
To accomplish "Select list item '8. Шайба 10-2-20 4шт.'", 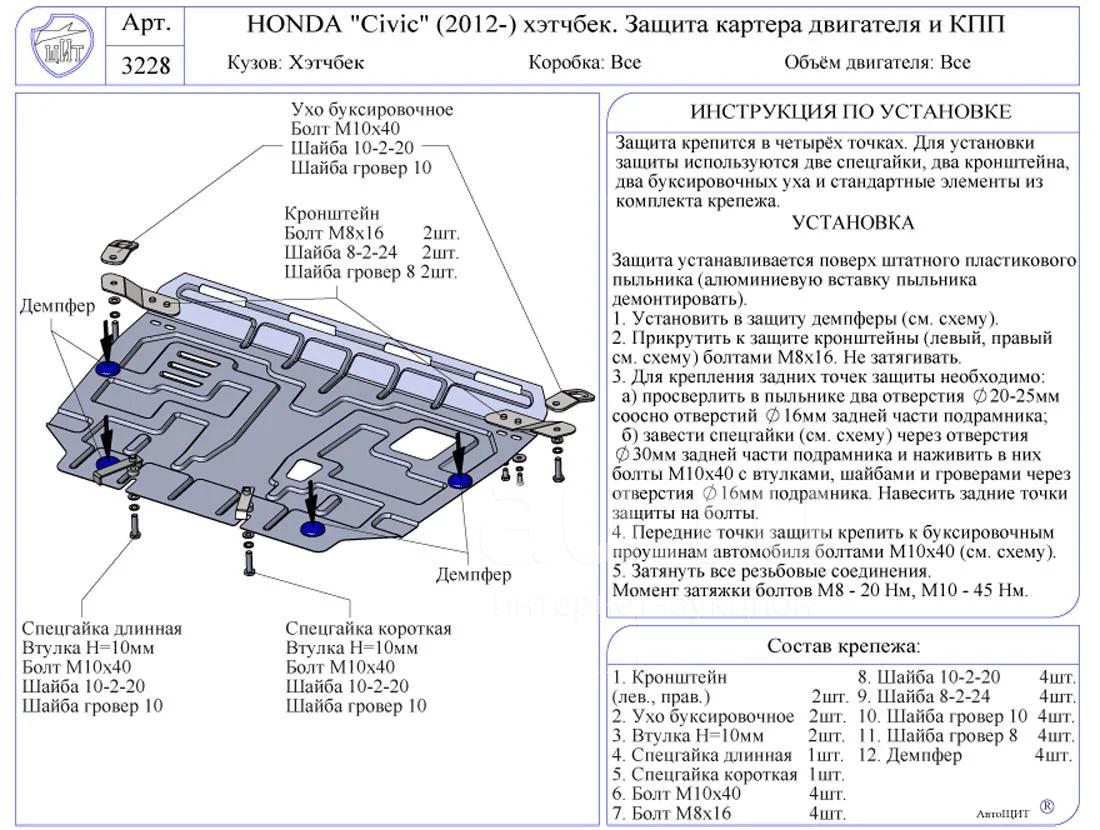I will [966, 678].
